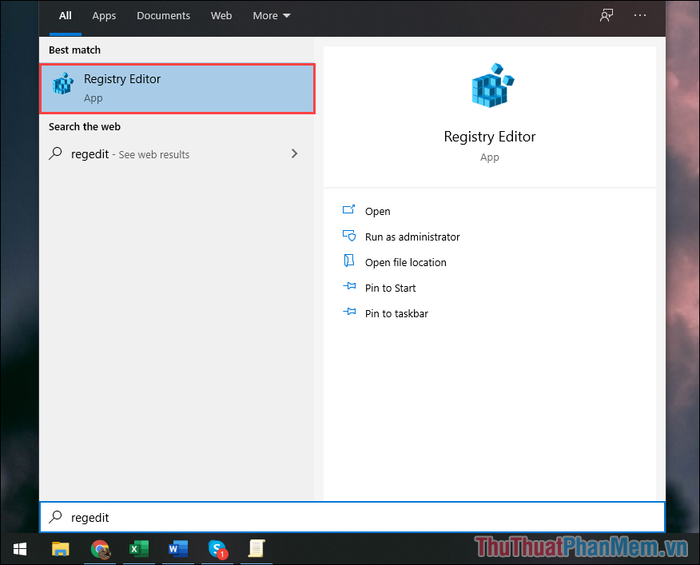Click the Search the web heading
This screenshot has height=565, width=700.
[x=84, y=127]
